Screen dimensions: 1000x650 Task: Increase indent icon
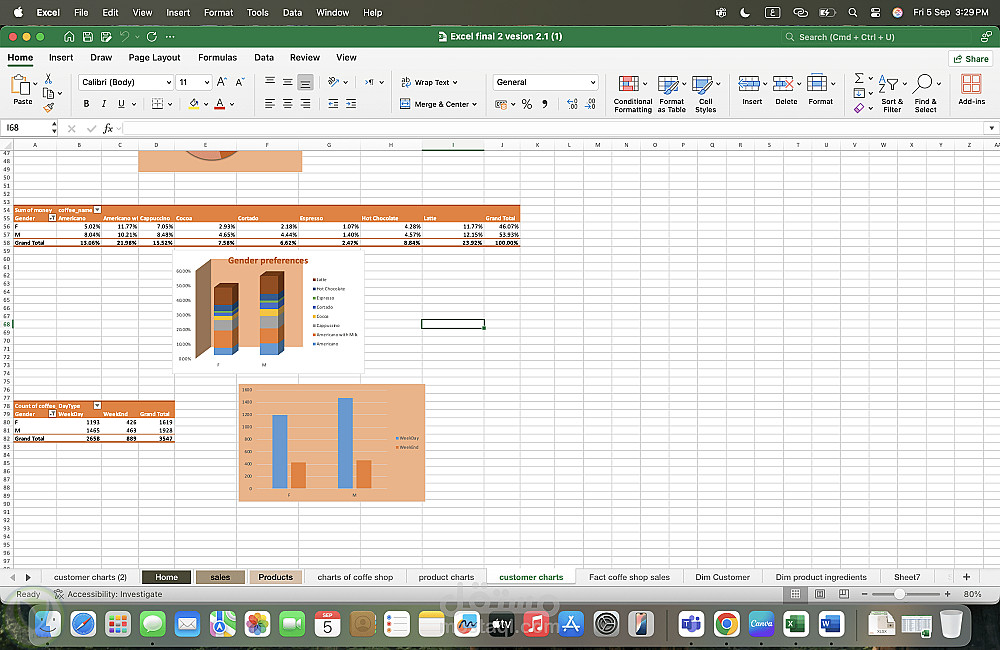[x=351, y=103]
